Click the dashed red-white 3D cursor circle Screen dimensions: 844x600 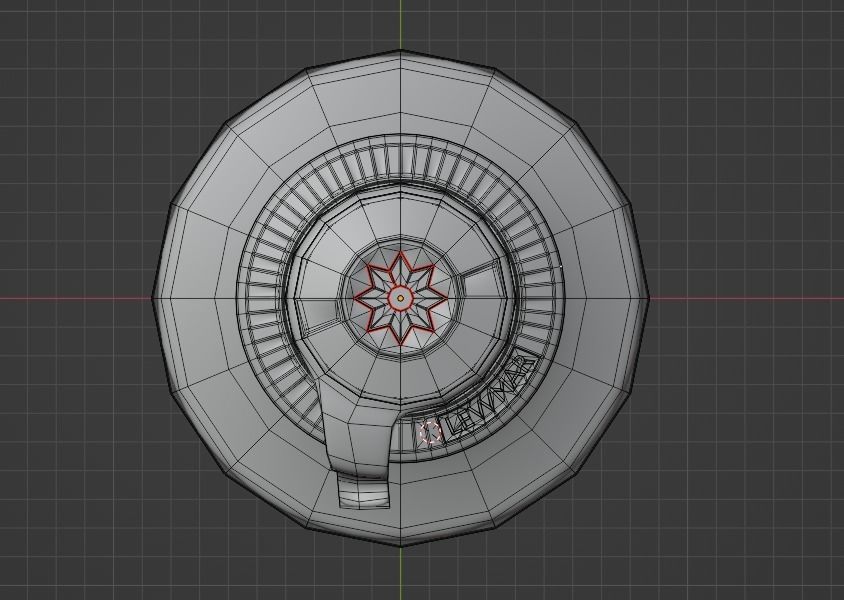coord(431,432)
